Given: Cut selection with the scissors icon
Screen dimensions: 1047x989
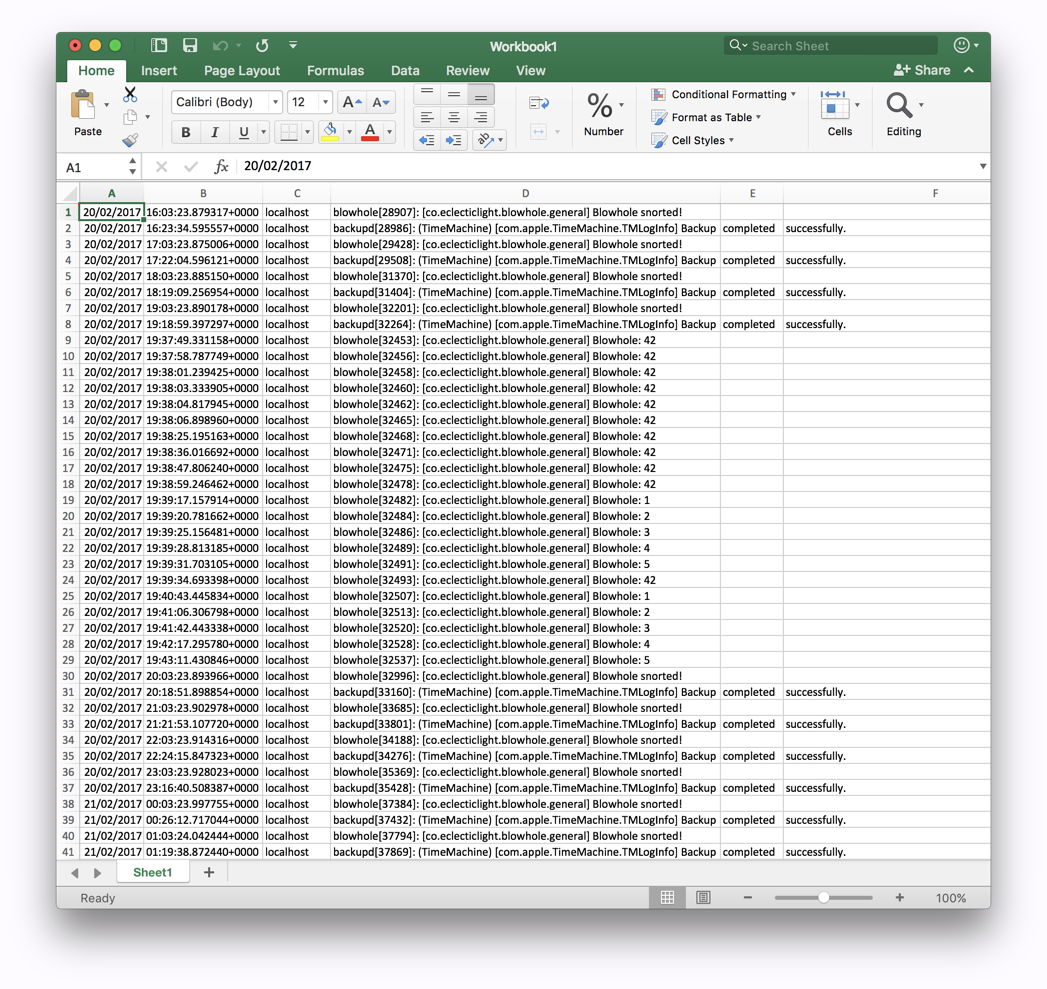Looking at the screenshot, I should coord(130,94).
